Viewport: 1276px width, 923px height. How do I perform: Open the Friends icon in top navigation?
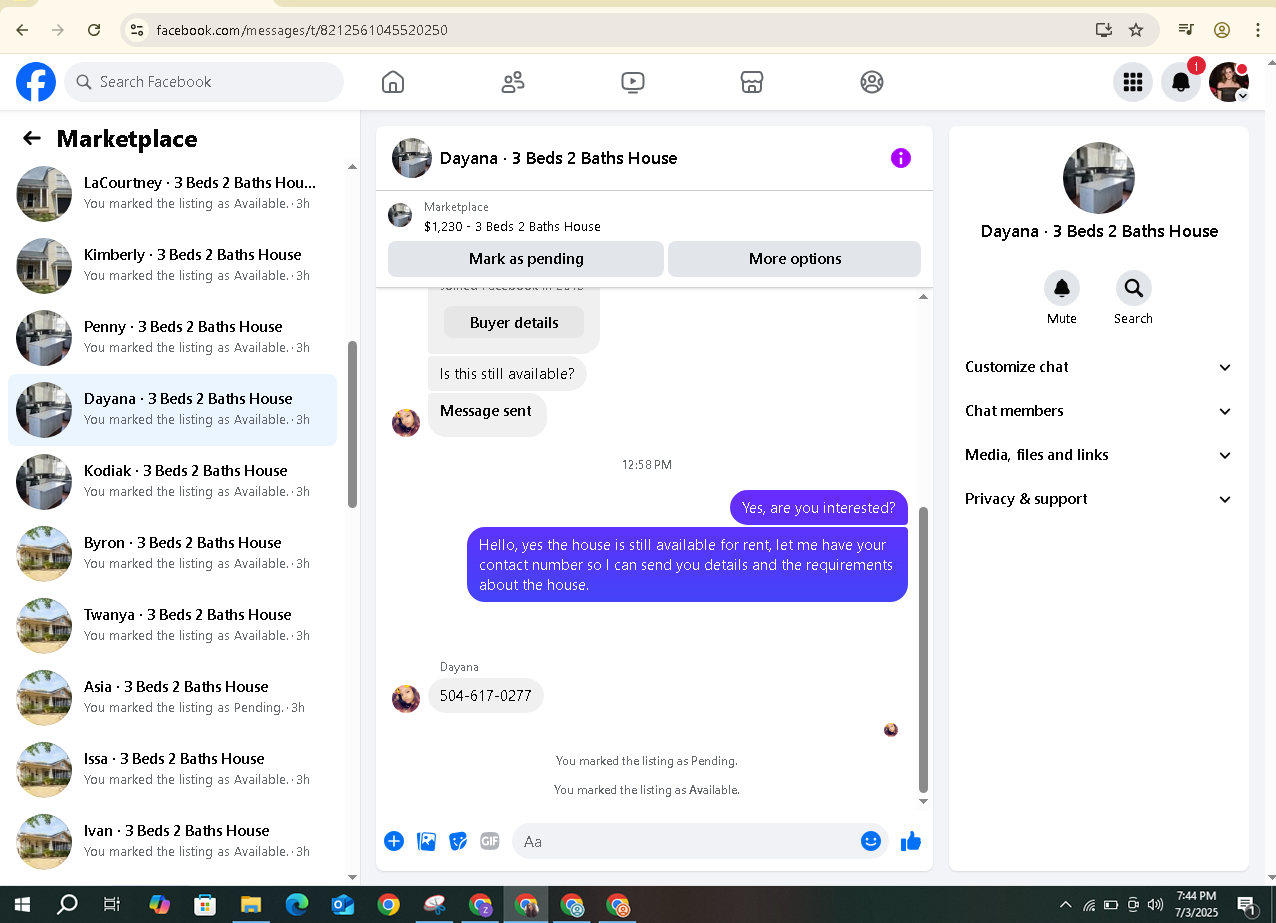[513, 82]
